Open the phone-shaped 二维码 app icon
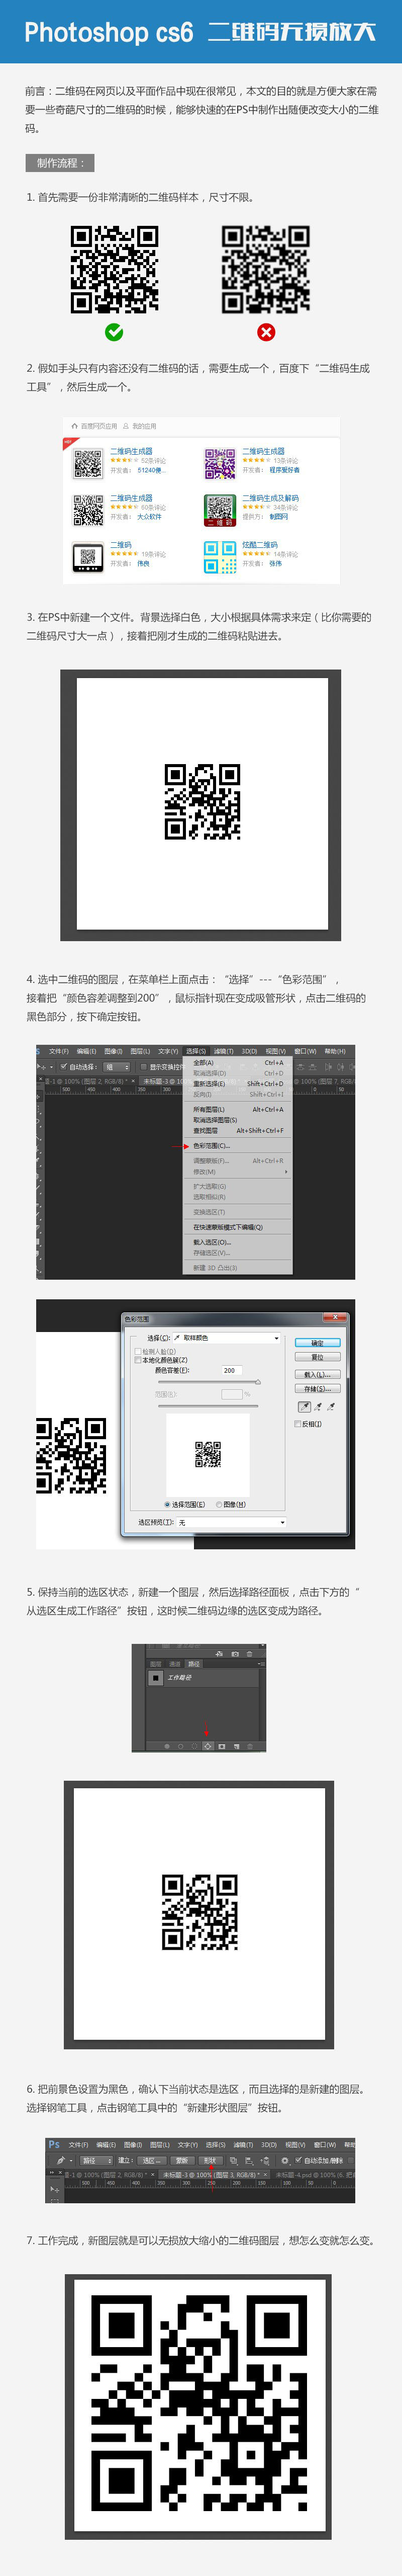402x2576 pixels. [88, 557]
